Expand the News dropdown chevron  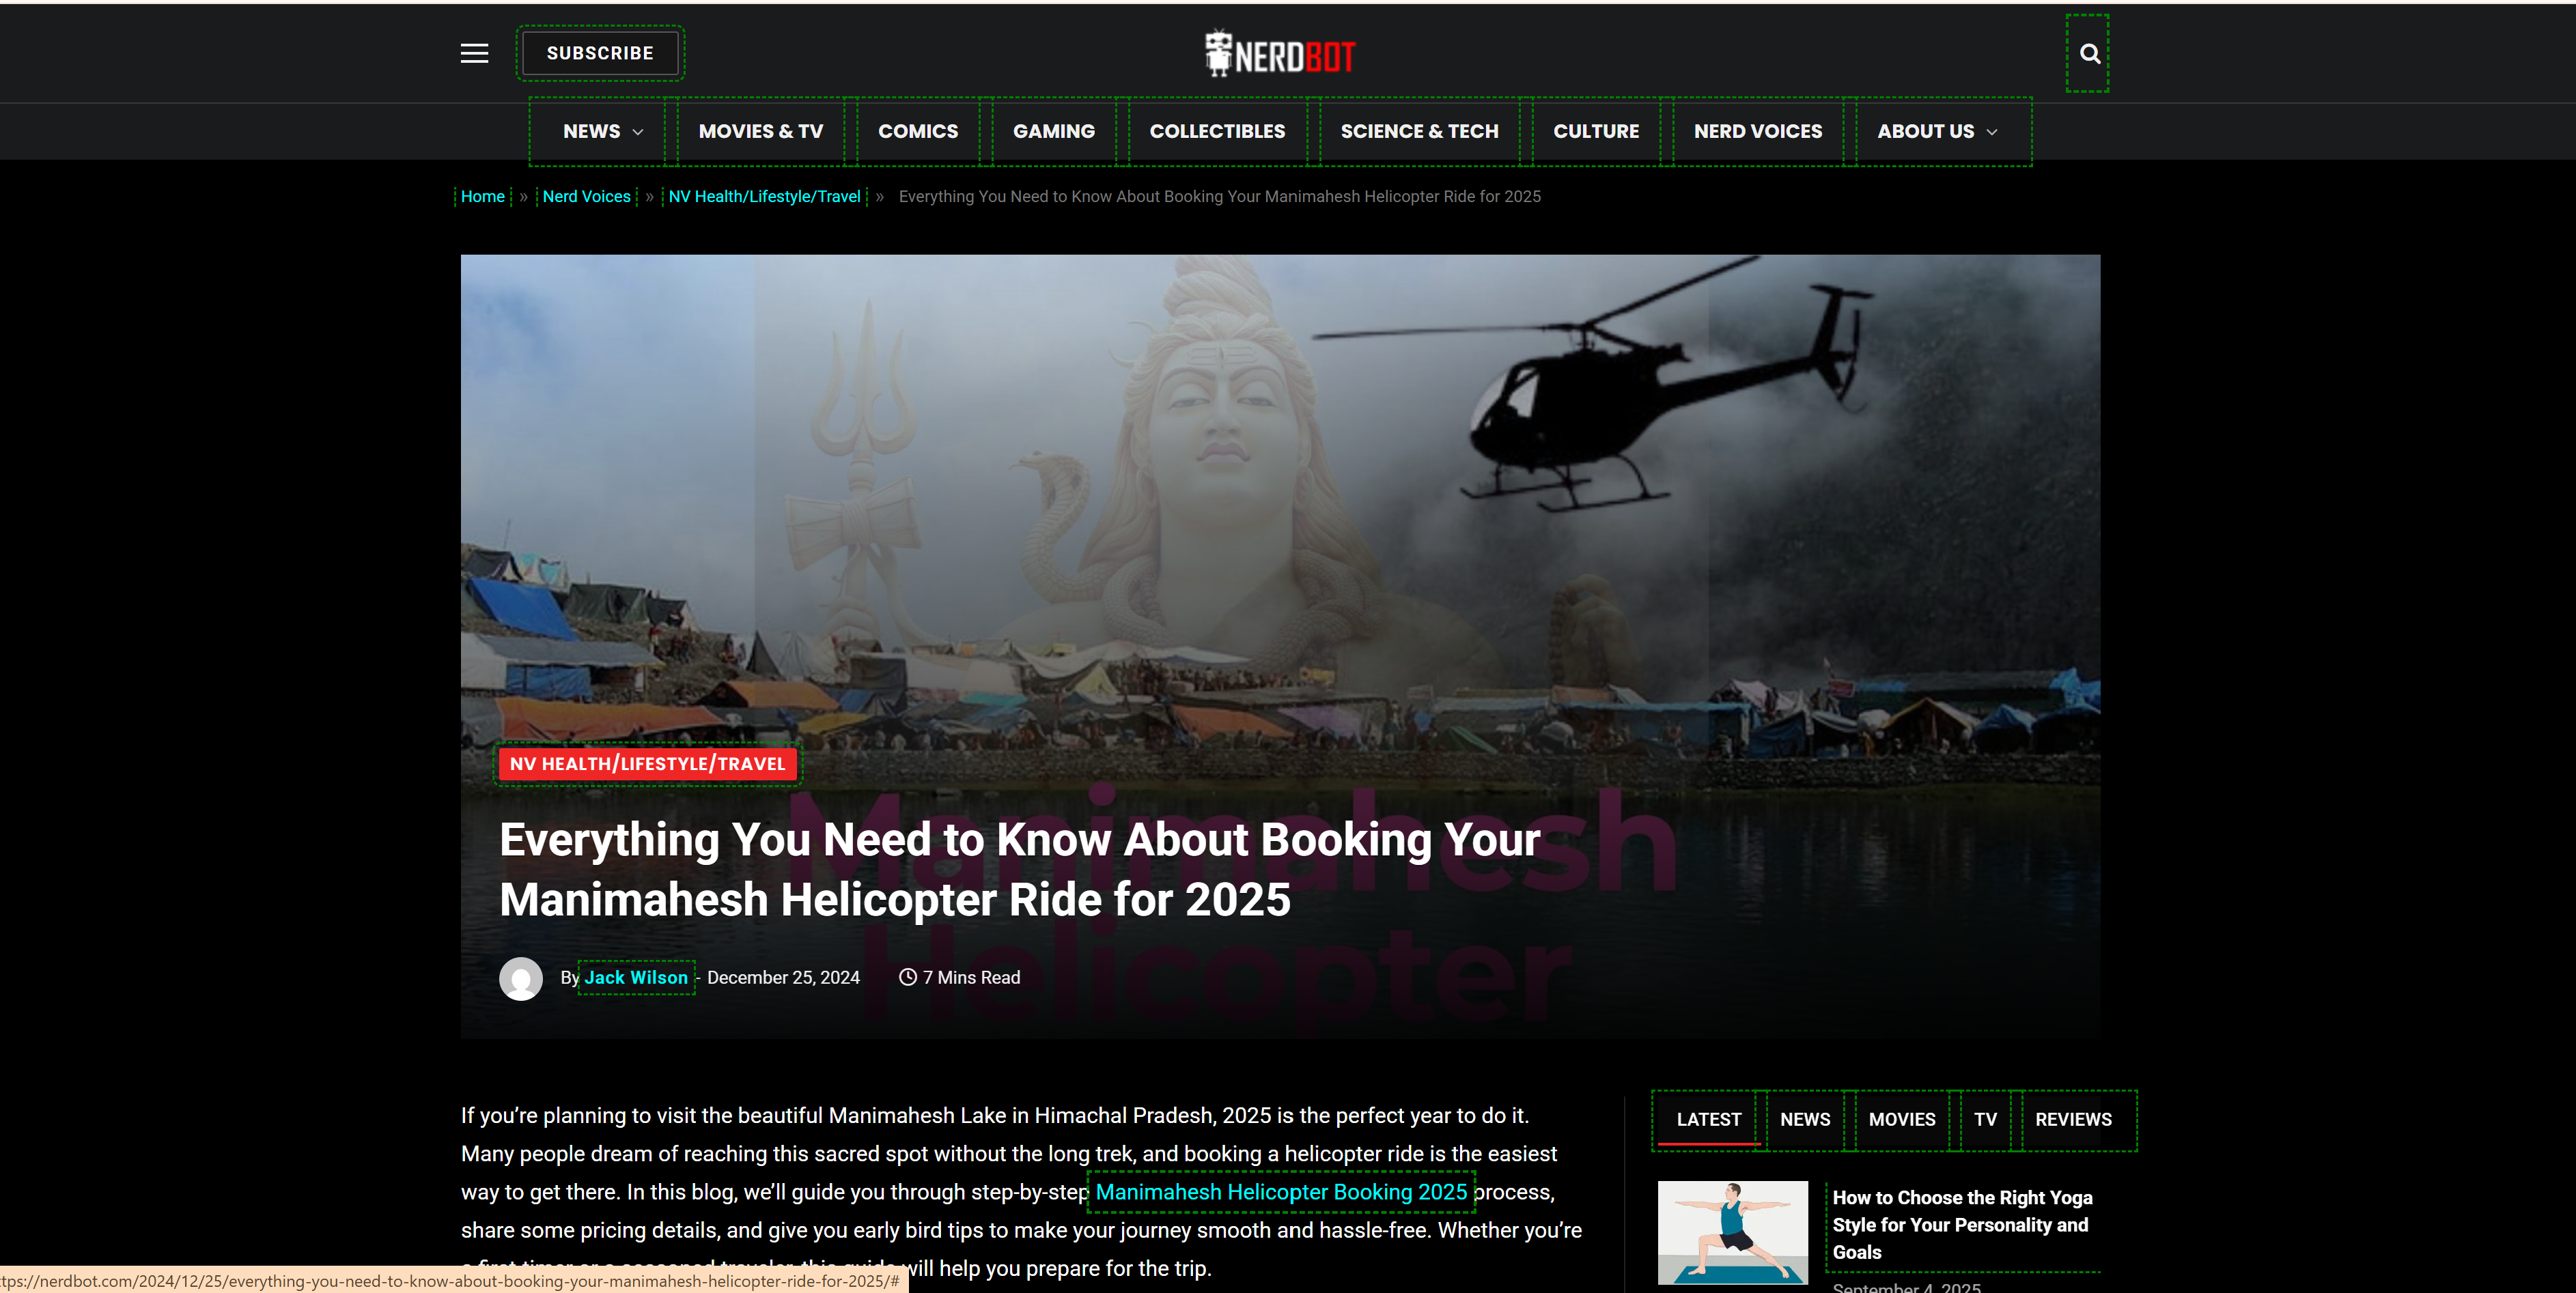click(x=638, y=132)
